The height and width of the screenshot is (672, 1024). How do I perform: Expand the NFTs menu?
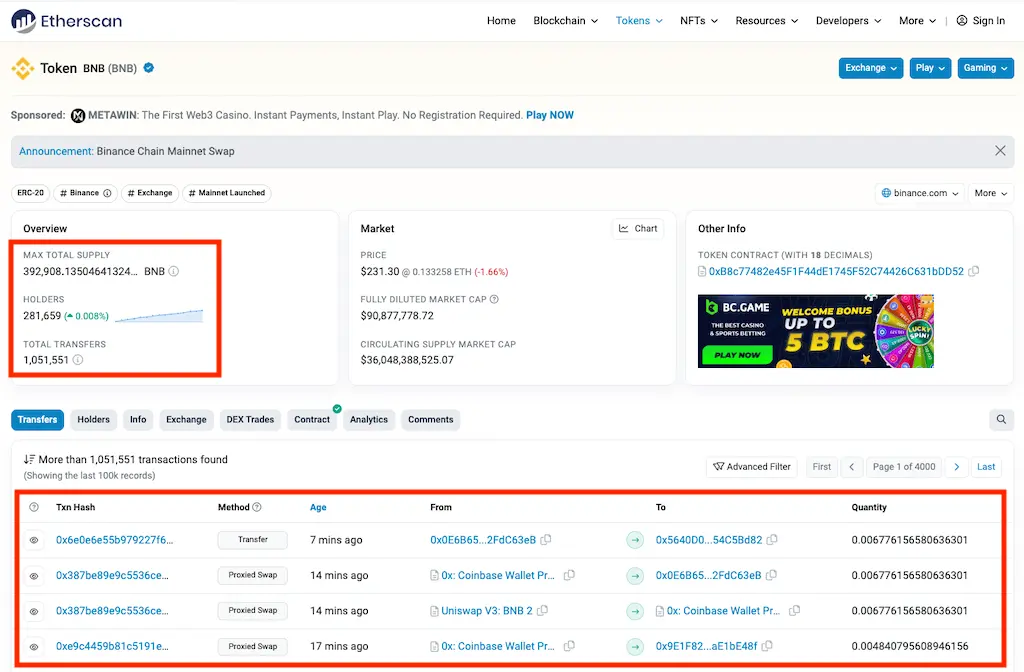(699, 21)
